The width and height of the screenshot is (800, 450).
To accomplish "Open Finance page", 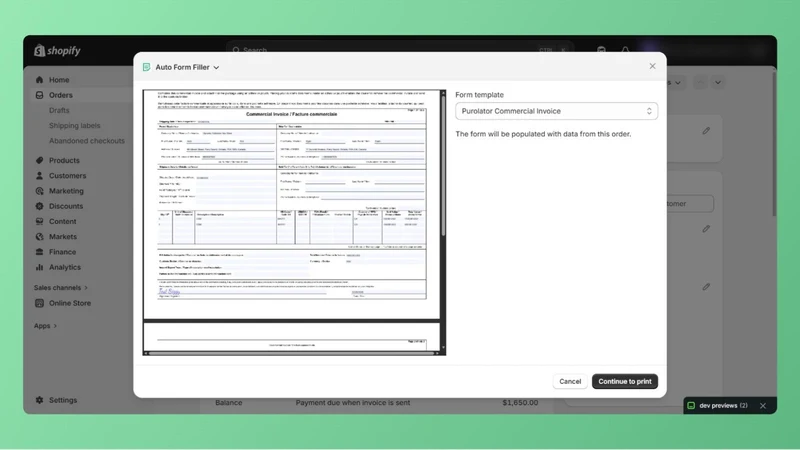I will (62, 252).
